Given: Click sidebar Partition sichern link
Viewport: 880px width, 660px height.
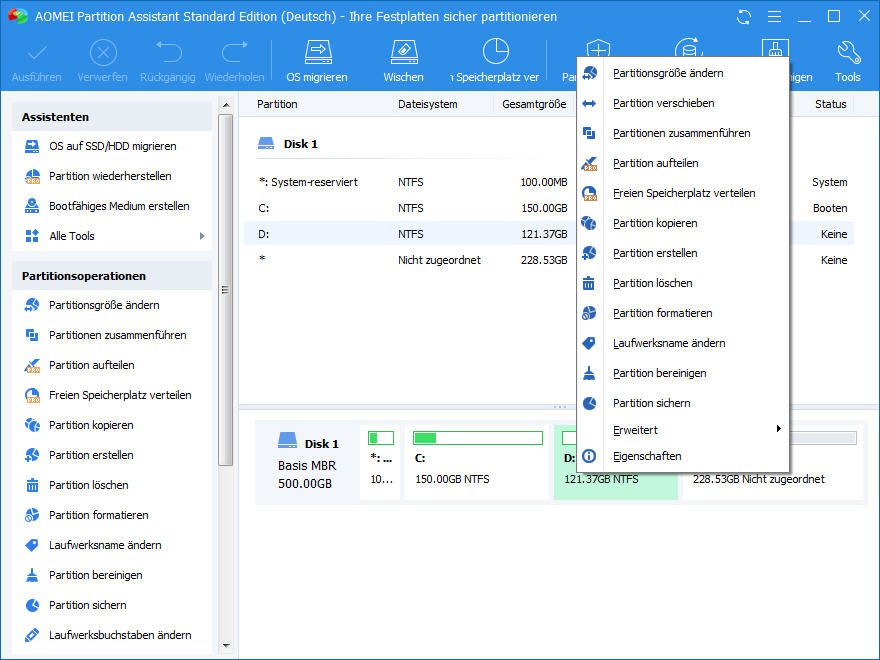Looking at the screenshot, I should tap(88, 605).
